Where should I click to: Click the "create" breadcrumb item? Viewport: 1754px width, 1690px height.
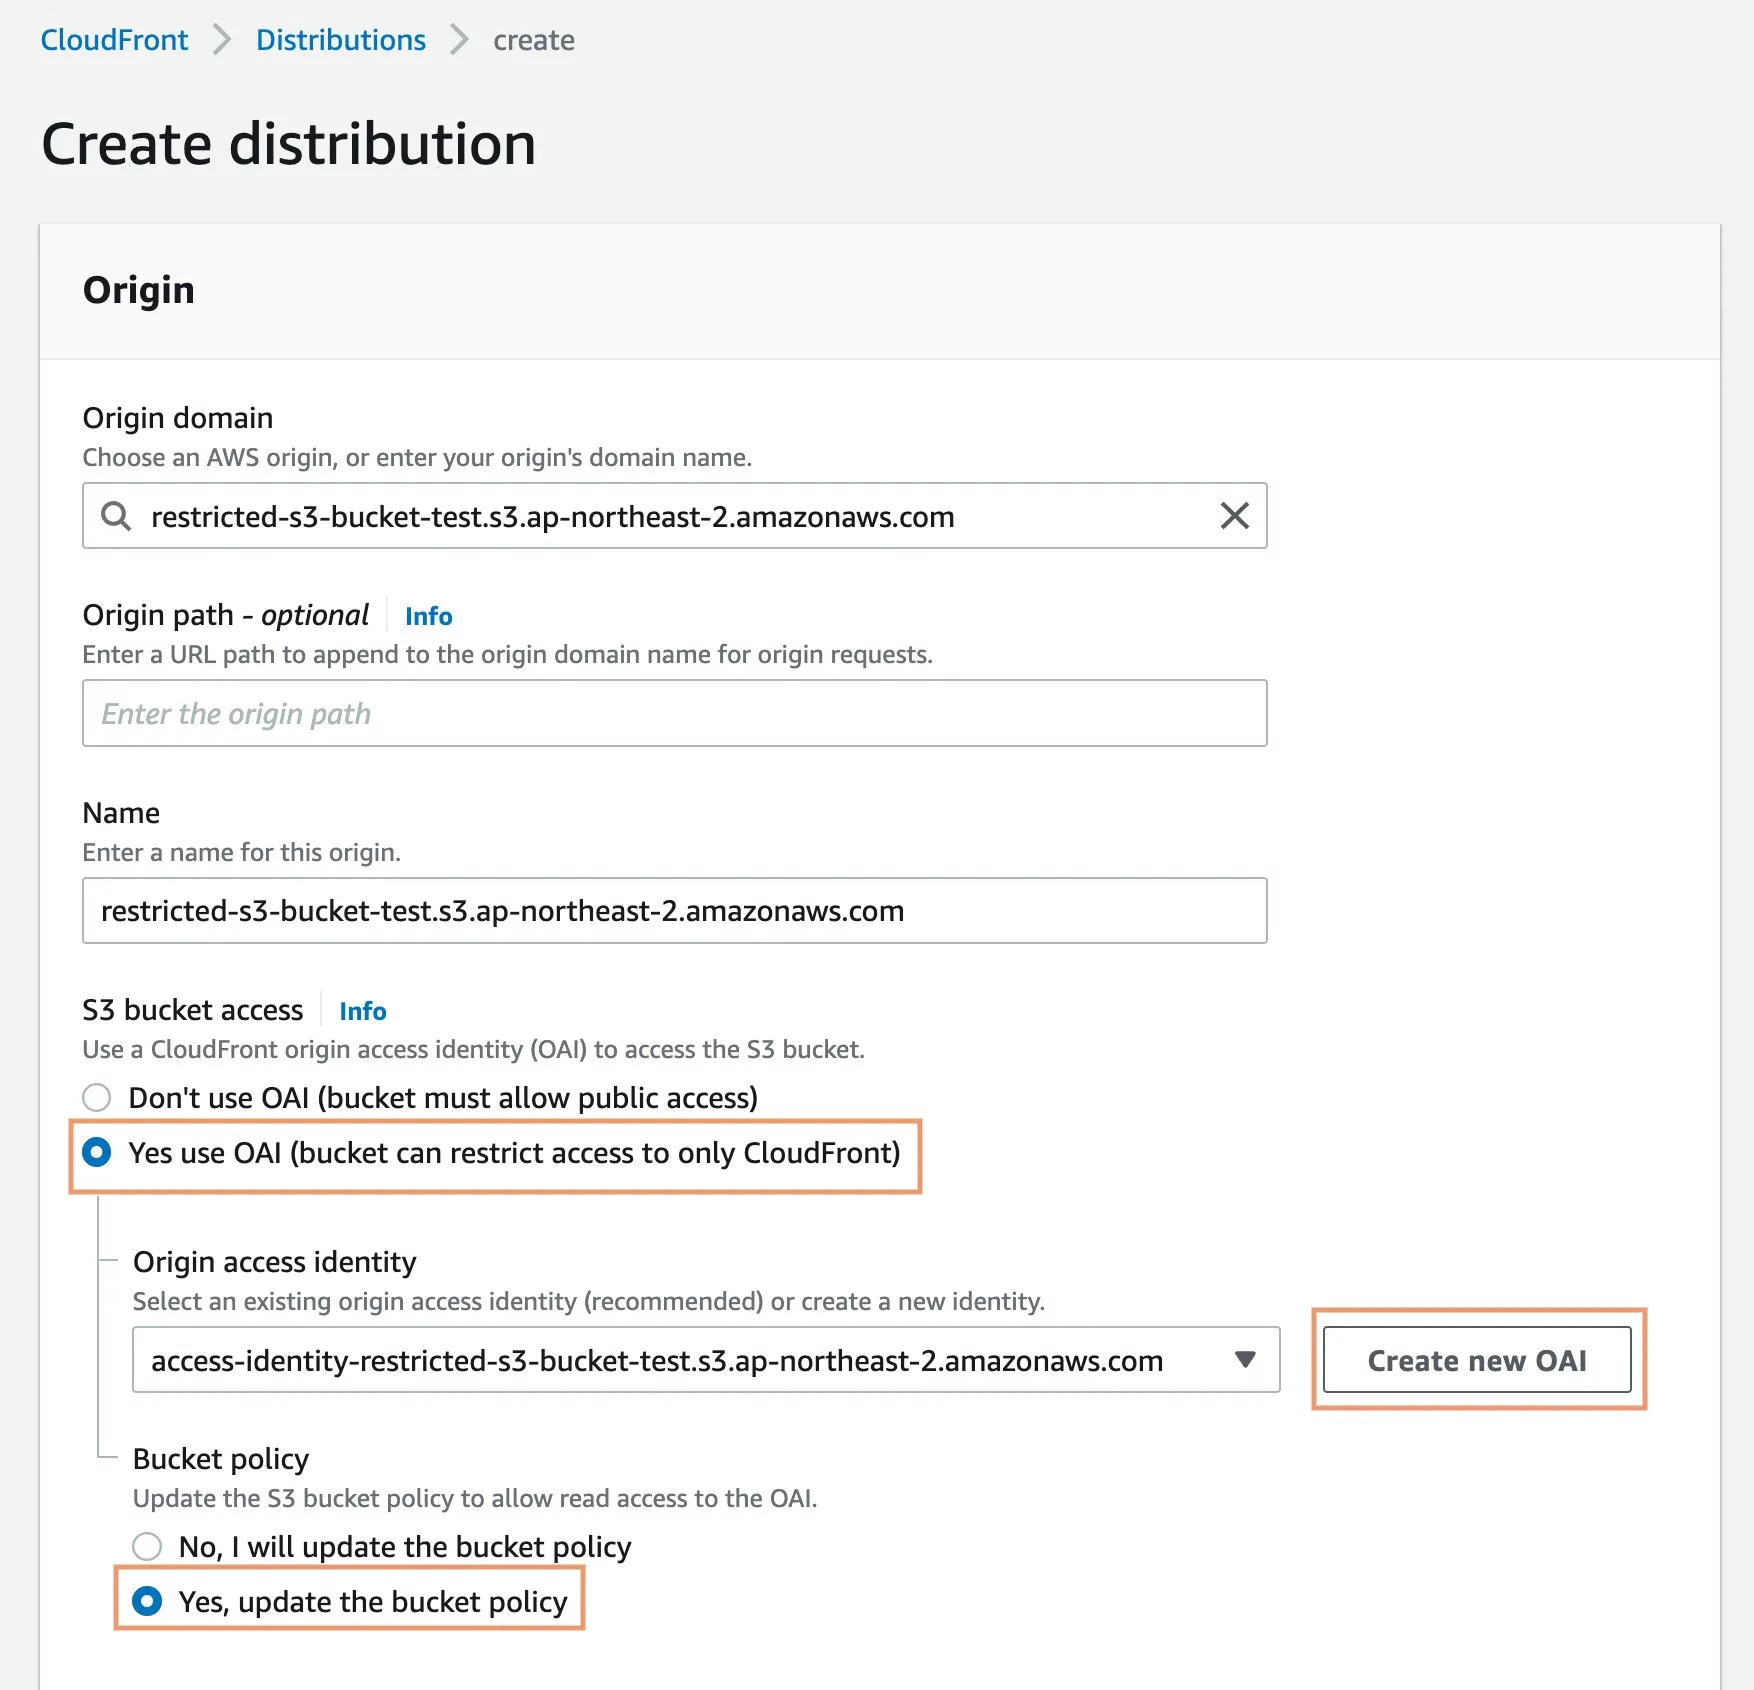pos(533,40)
